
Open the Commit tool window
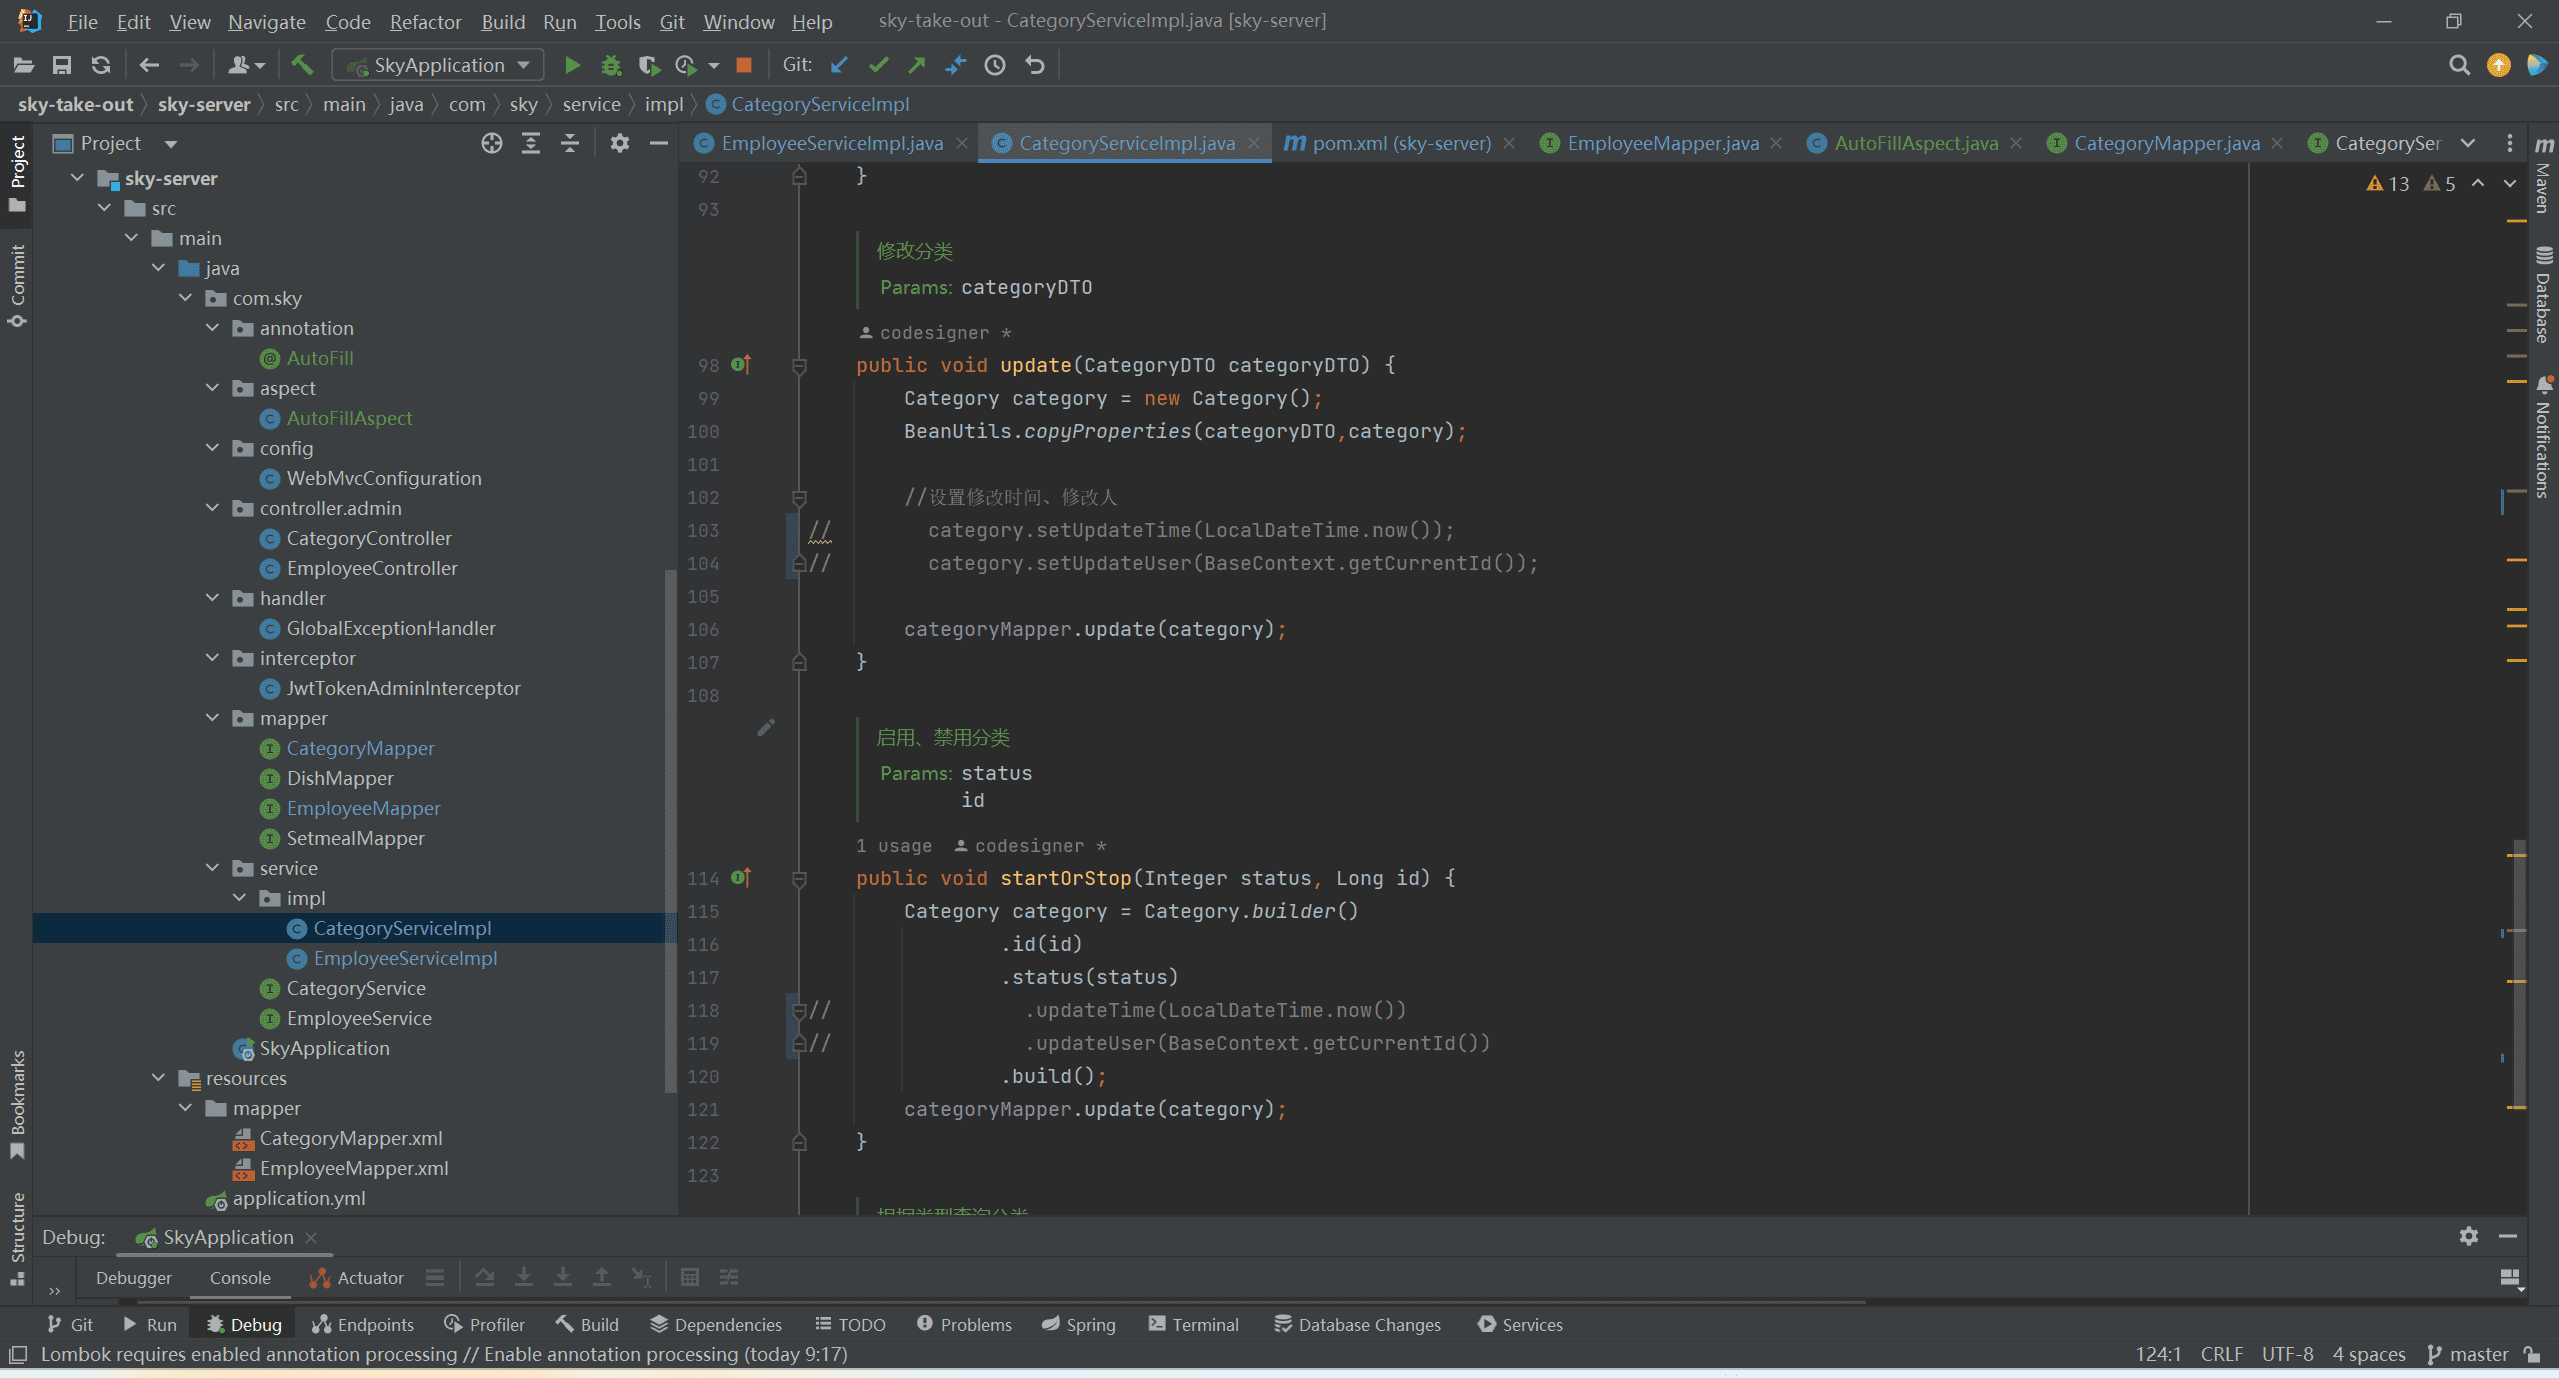tap(17, 285)
